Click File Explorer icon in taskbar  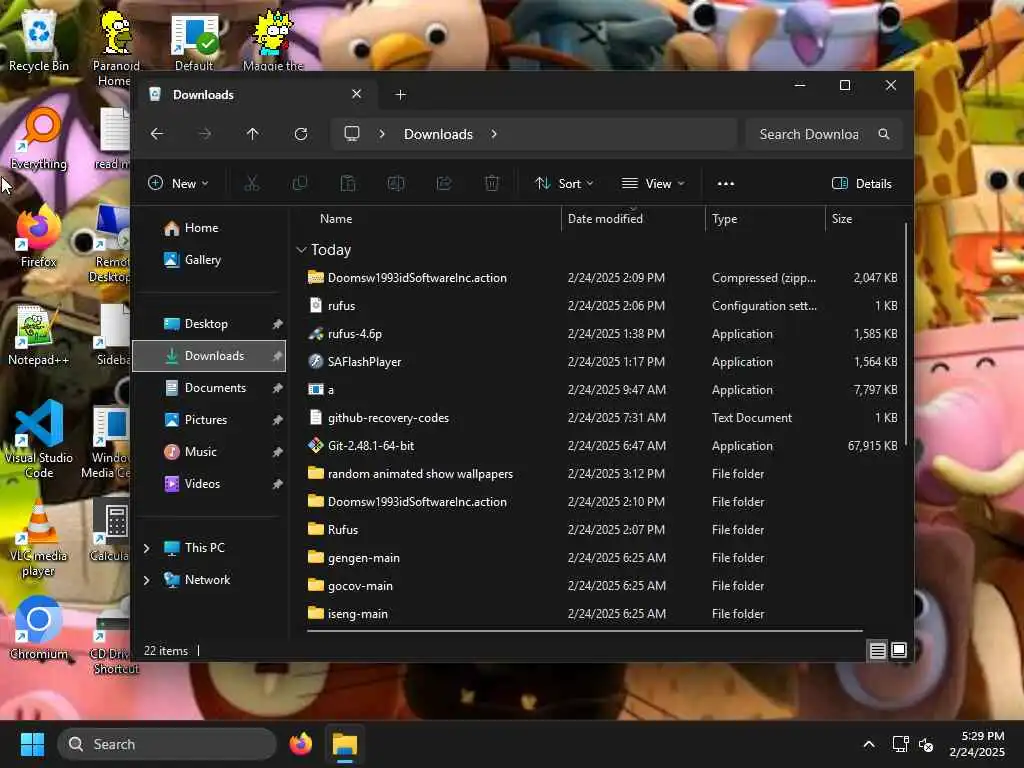(x=345, y=744)
